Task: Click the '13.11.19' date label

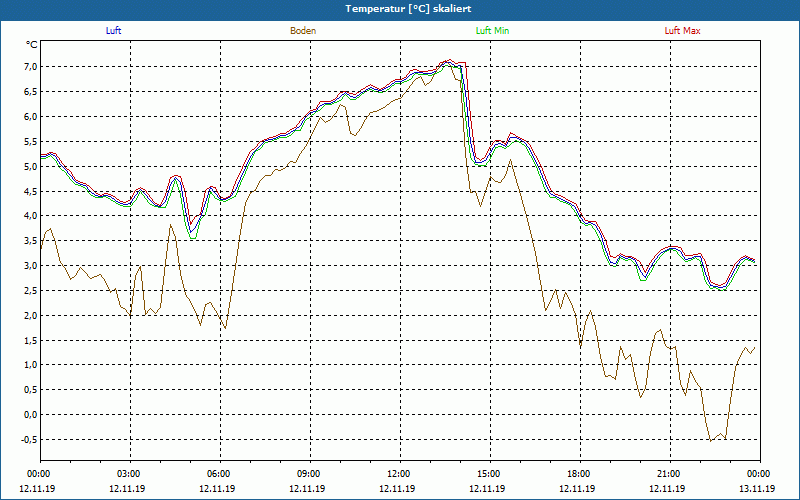Action: 758,488
